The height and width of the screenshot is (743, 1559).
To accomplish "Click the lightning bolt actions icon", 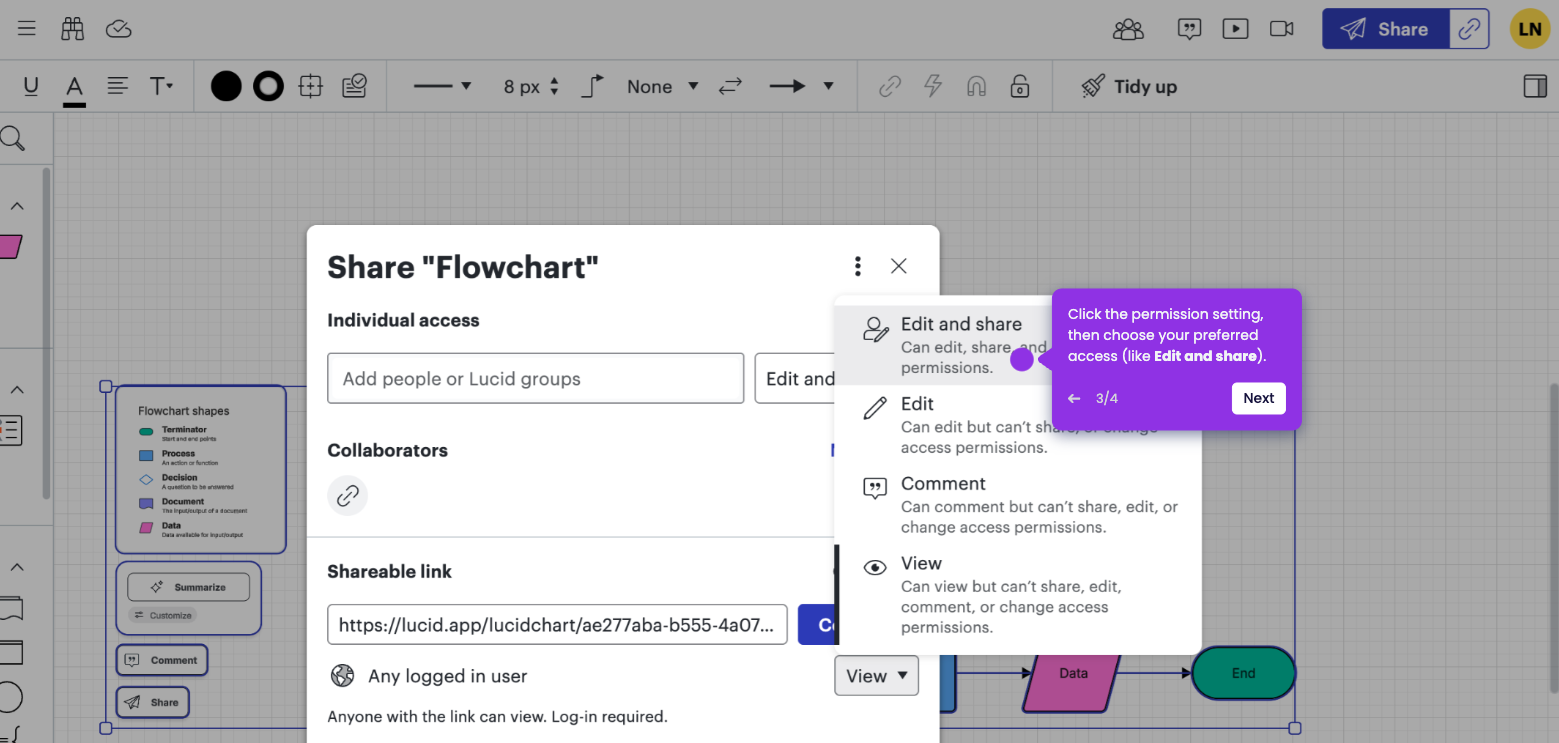I will click(933, 86).
